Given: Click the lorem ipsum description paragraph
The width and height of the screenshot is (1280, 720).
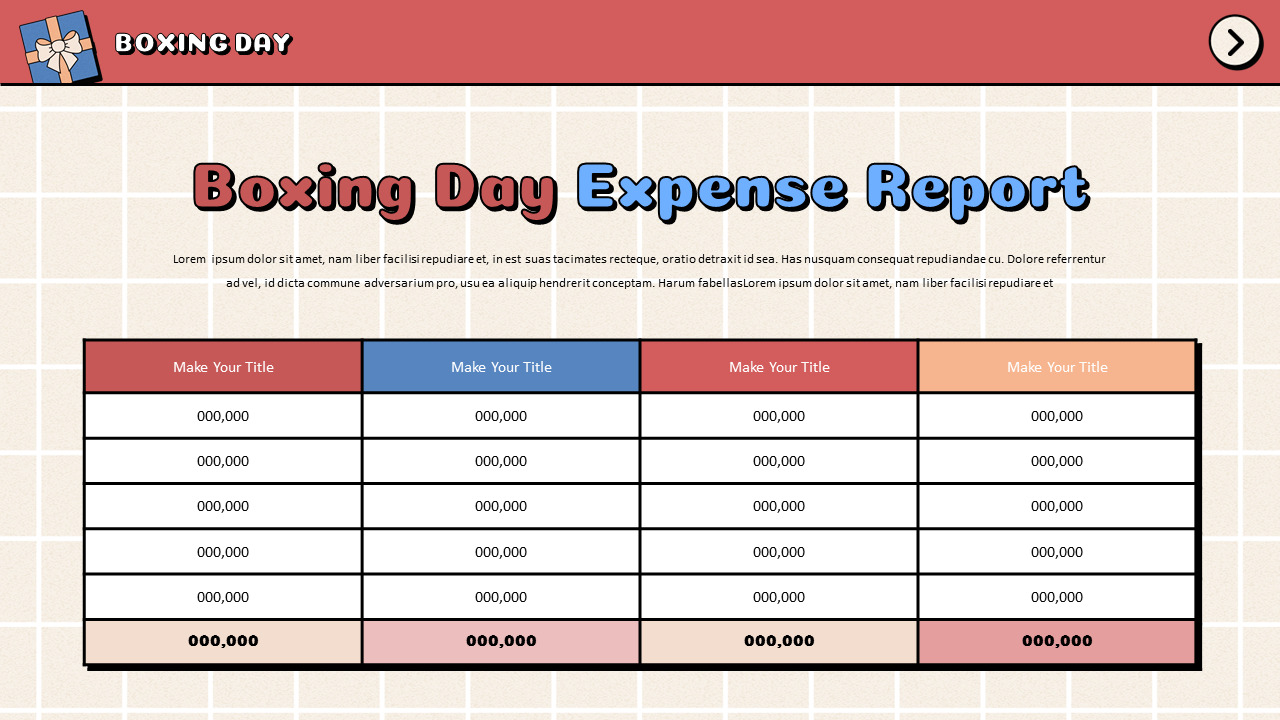Looking at the screenshot, I should point(640,271).
